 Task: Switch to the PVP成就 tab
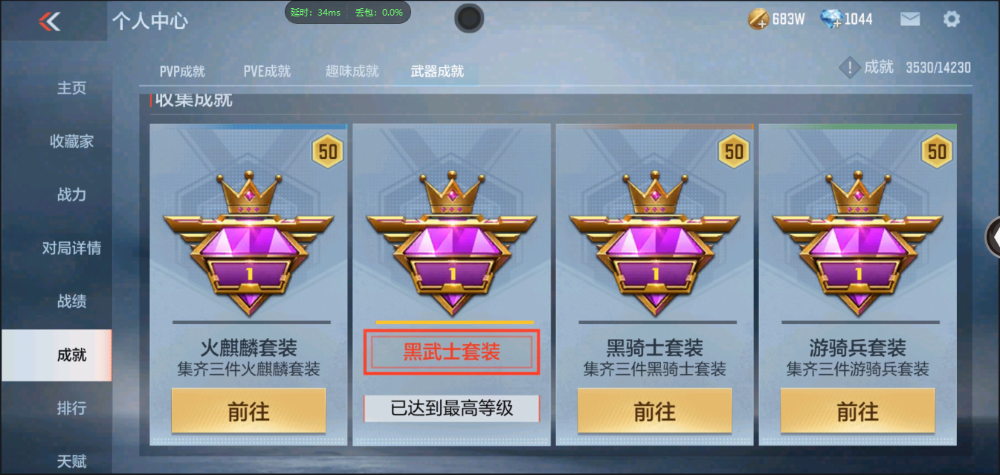pyautogui.click(x=182, y=71)
